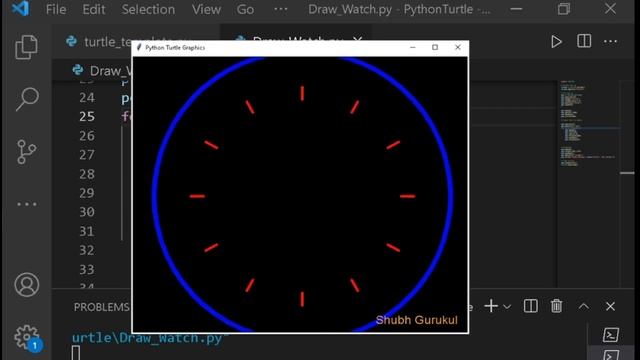640x360 pixels.
Task: Minimize the Python Turtle Graphics window
Action: (413, 47)
